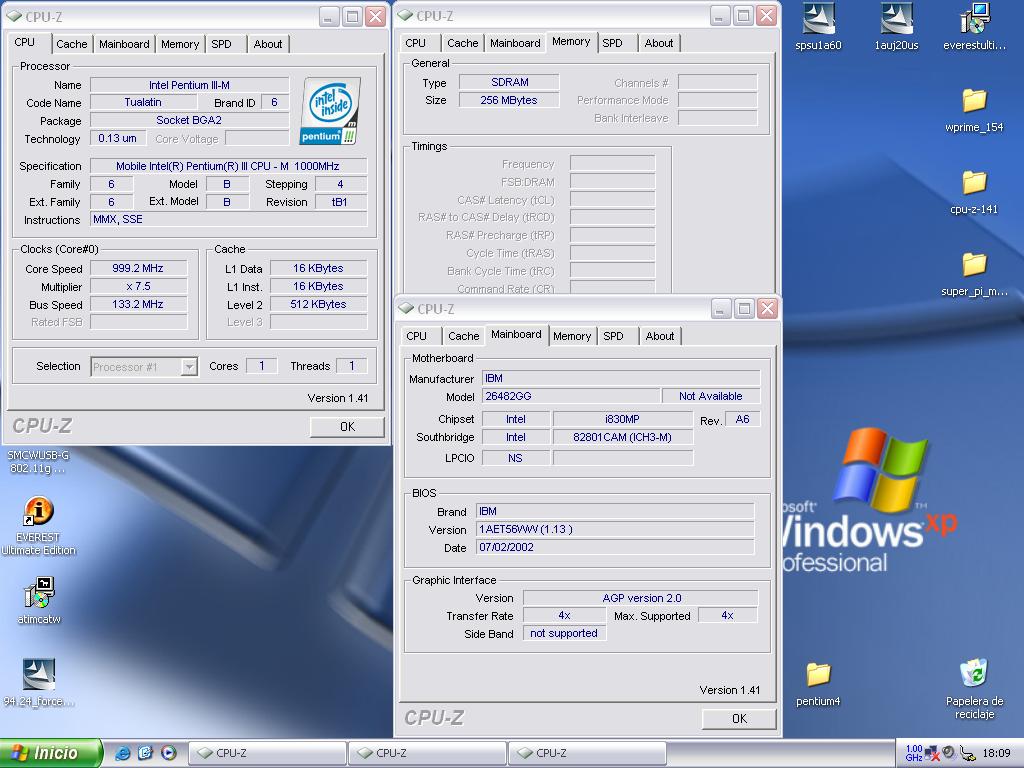Screen dimensions: 1024x768
Task: Select the super_pi_m... folder
Action: click(x=974, y=274)
